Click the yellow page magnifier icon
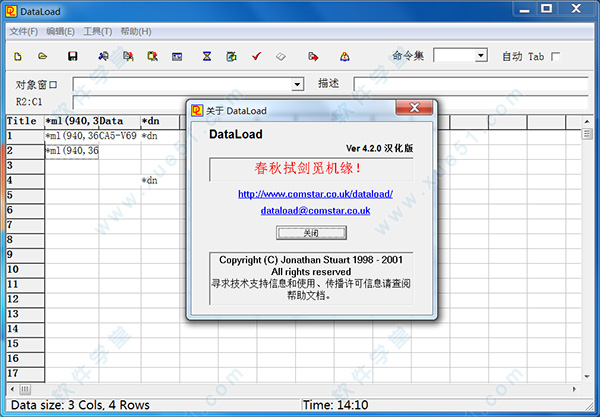 click(x=153, y=56)
